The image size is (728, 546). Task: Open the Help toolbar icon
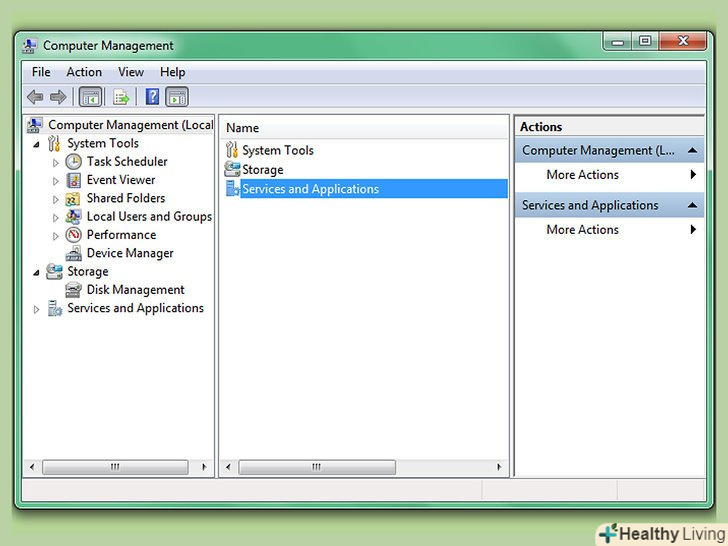coord(152,97)
